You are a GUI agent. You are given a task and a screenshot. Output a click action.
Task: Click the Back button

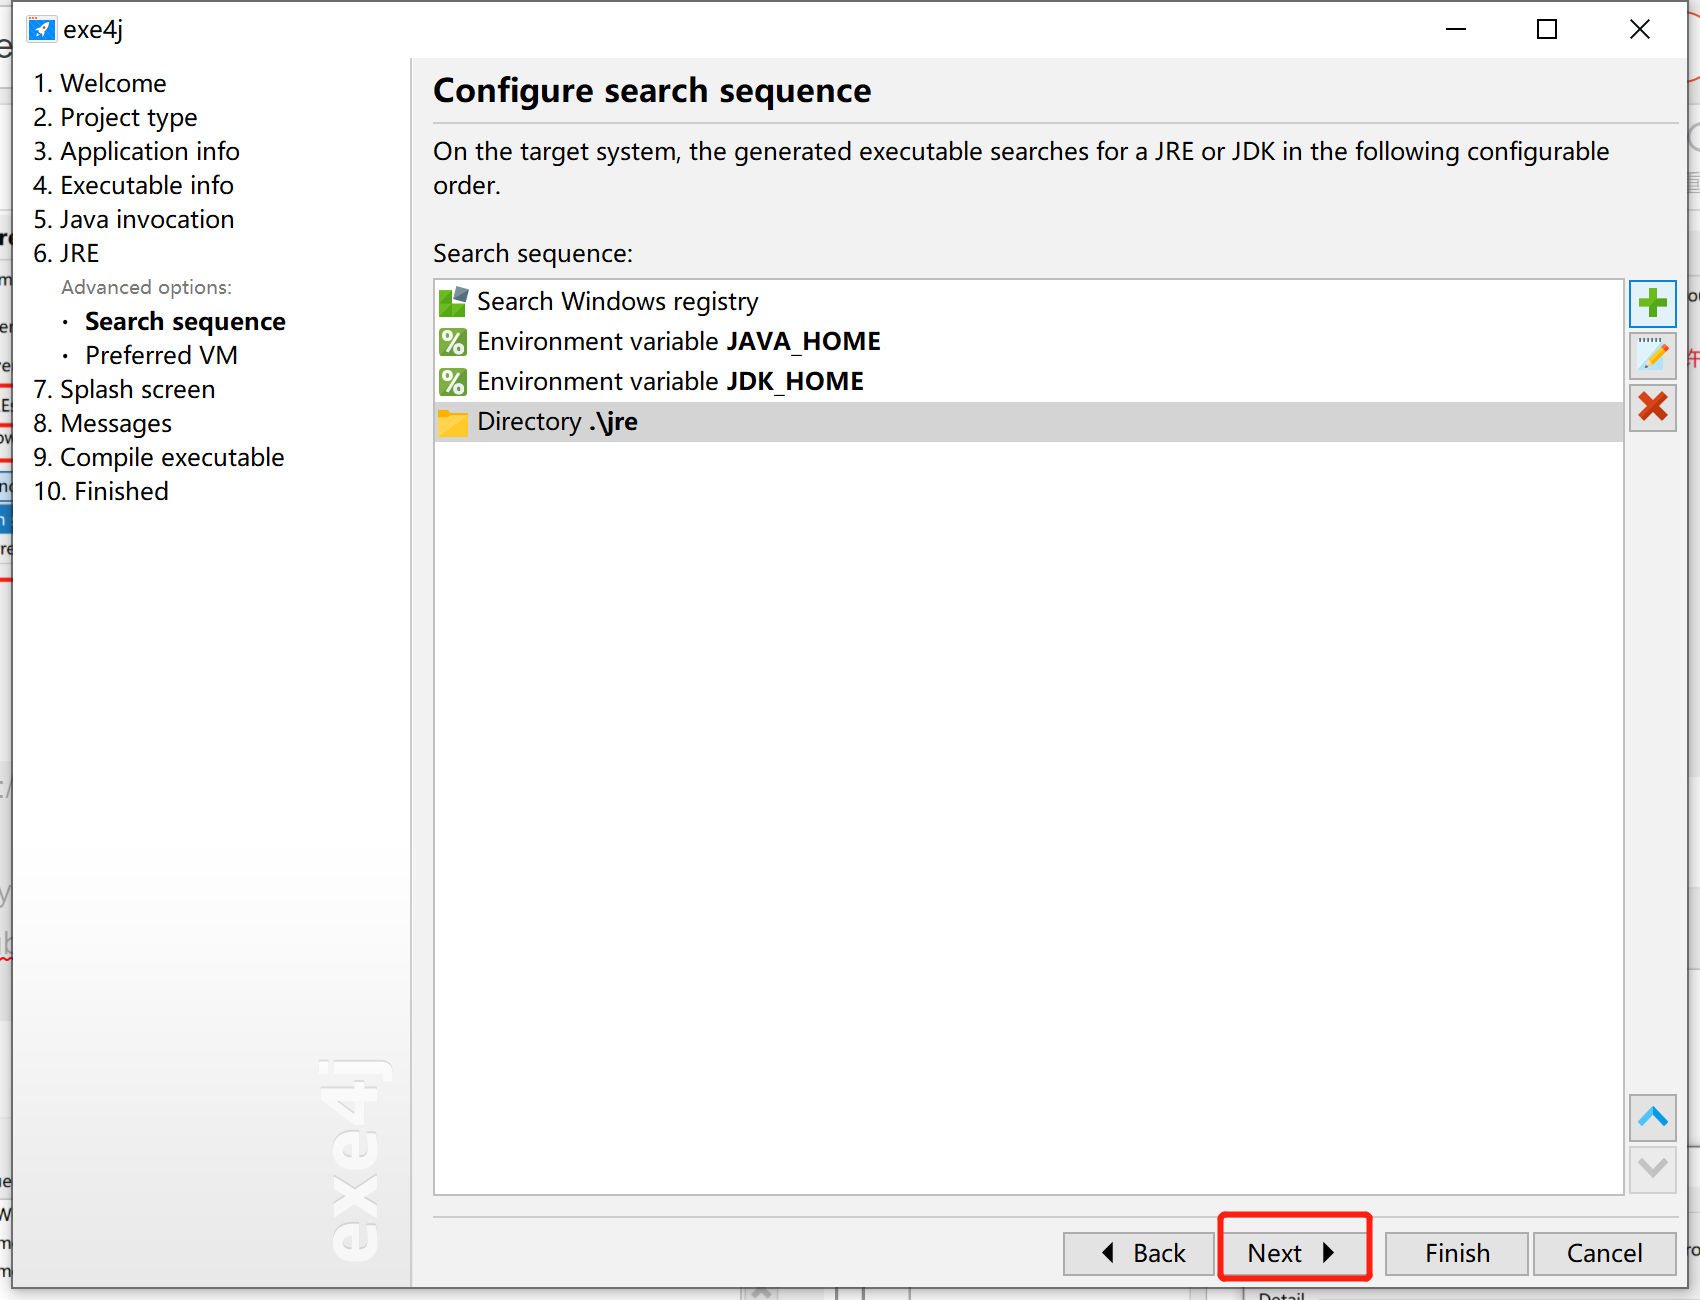point(1139,1253)
